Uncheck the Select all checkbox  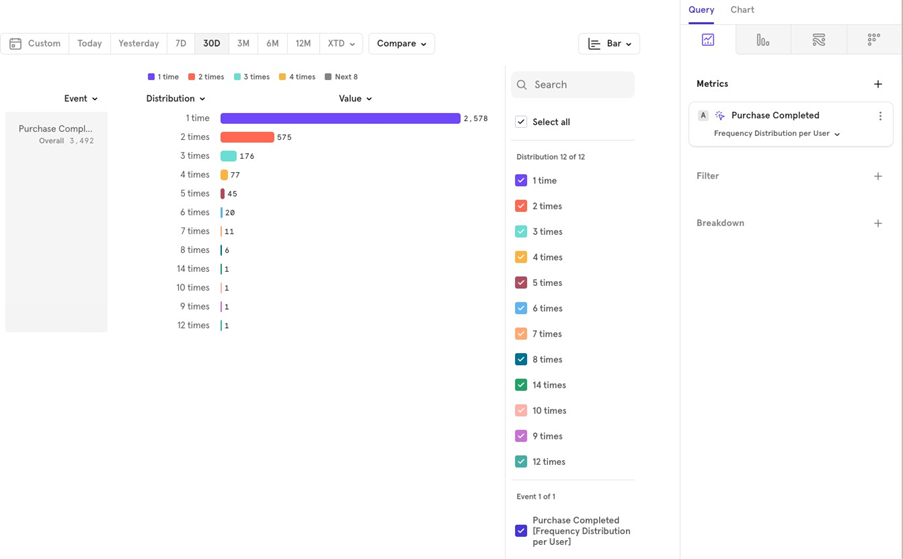[x=521, y=122]
